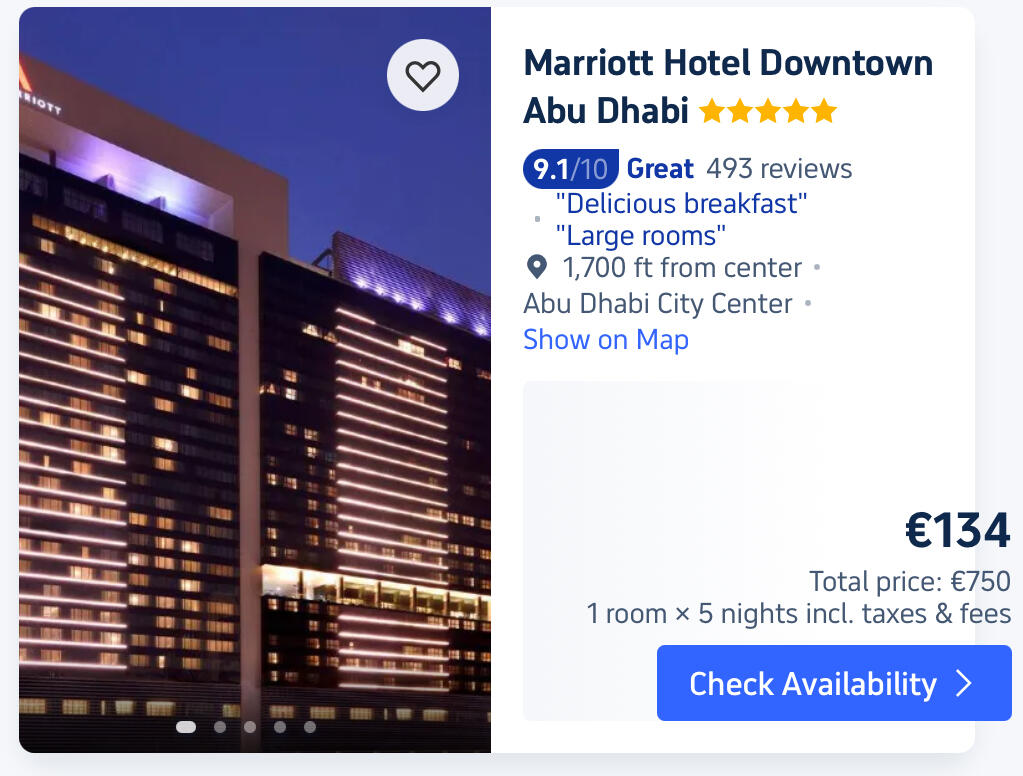
Task: Click the Abu Dhabi City Center text
Action: tap(658, 304)
